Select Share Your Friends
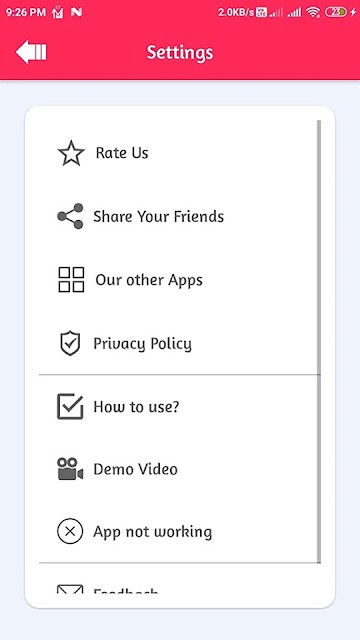Image resolution: width=360 pixels, height=640 pixels. pyautogui.click(x=180, y=216)
